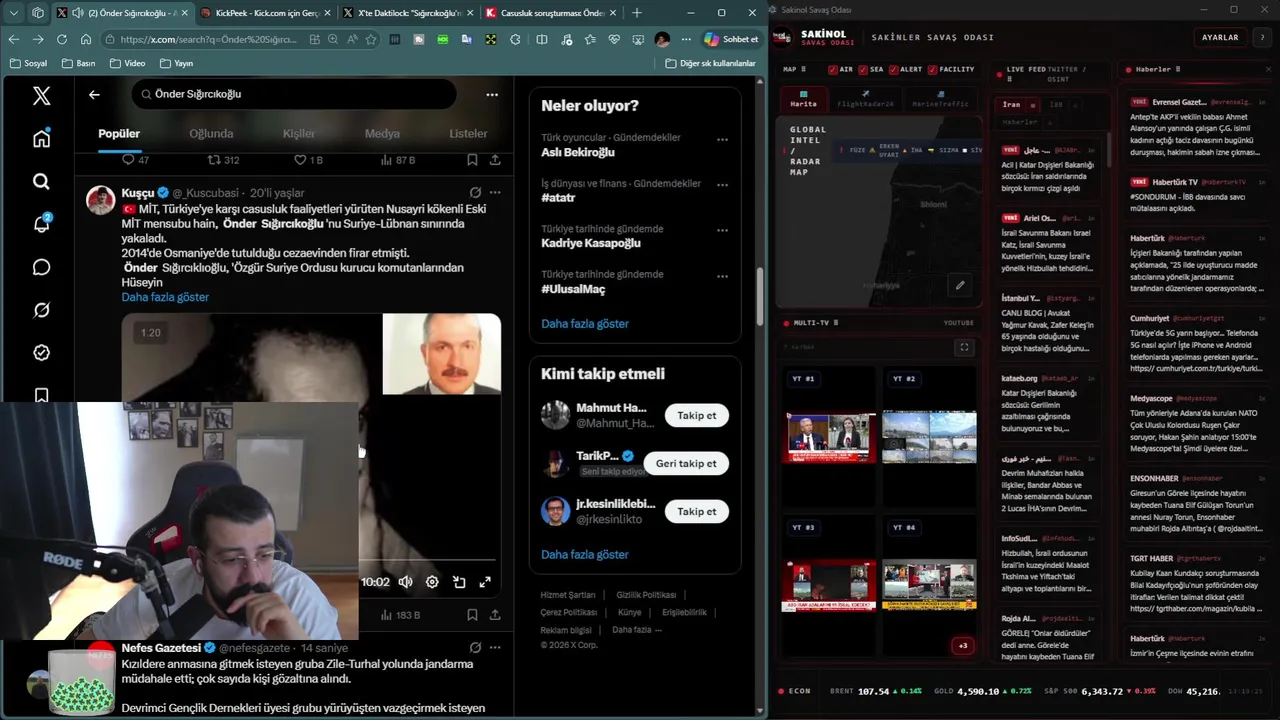Click the X logo at top of sidebar
The height and width of the screenshot is (720, 1280).
41,96
